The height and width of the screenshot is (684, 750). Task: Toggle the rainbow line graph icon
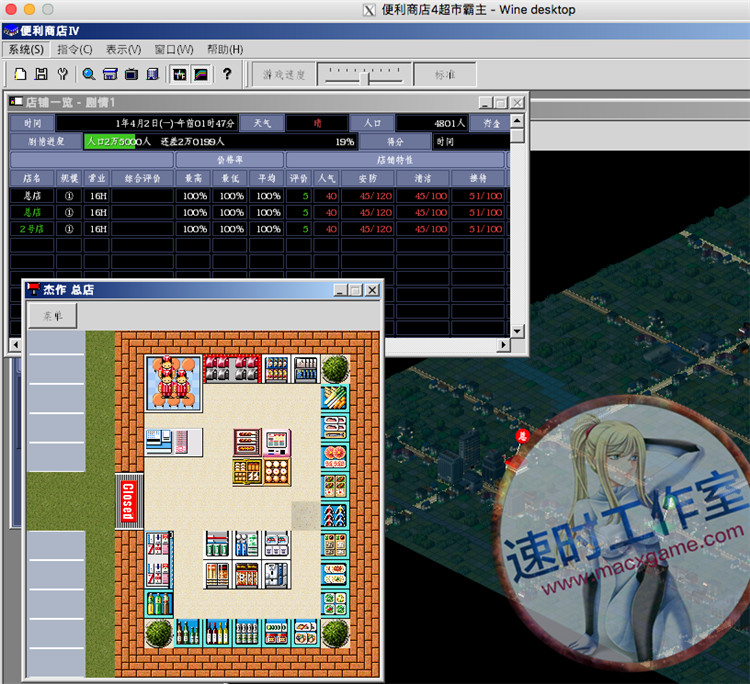[x=201, y=74]
